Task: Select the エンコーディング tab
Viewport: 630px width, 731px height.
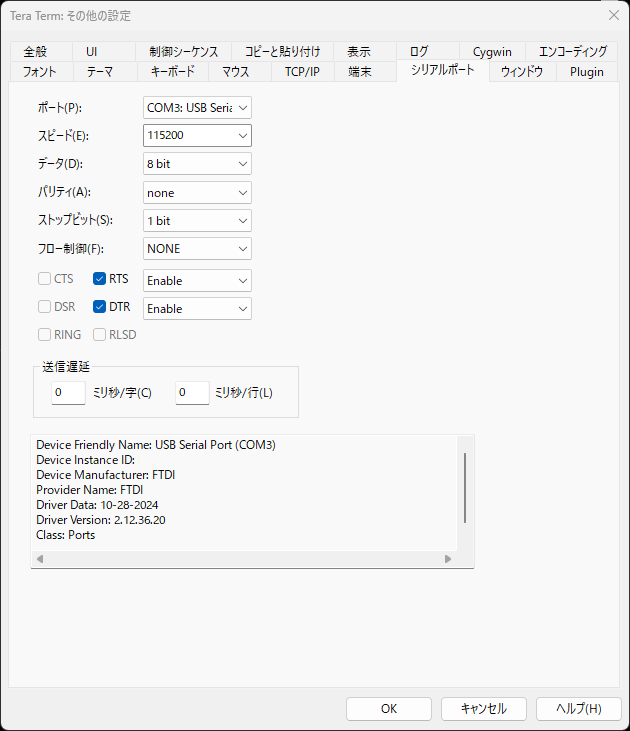Action: pyautogui.click(x=572, y=51)
